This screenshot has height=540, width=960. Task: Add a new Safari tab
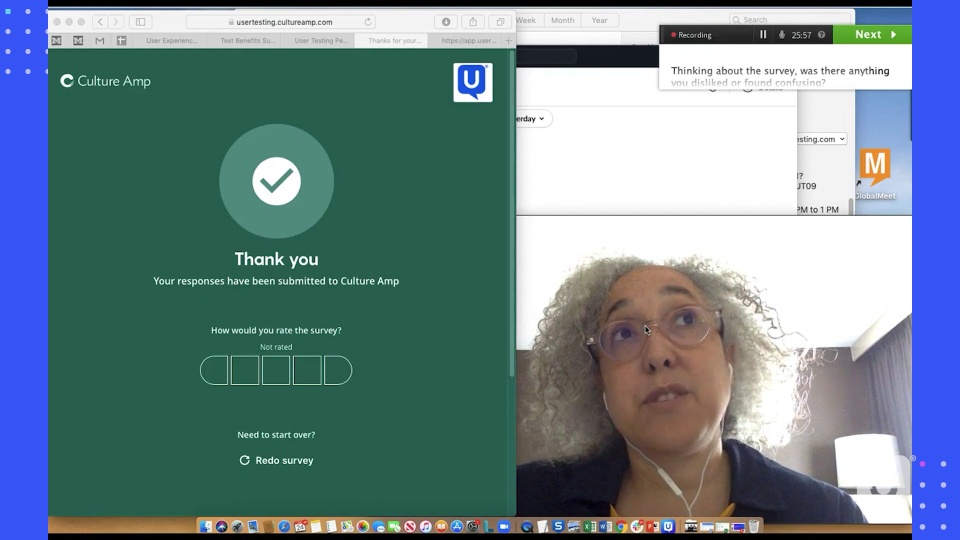pyautogui.click(x=508, y=40)
